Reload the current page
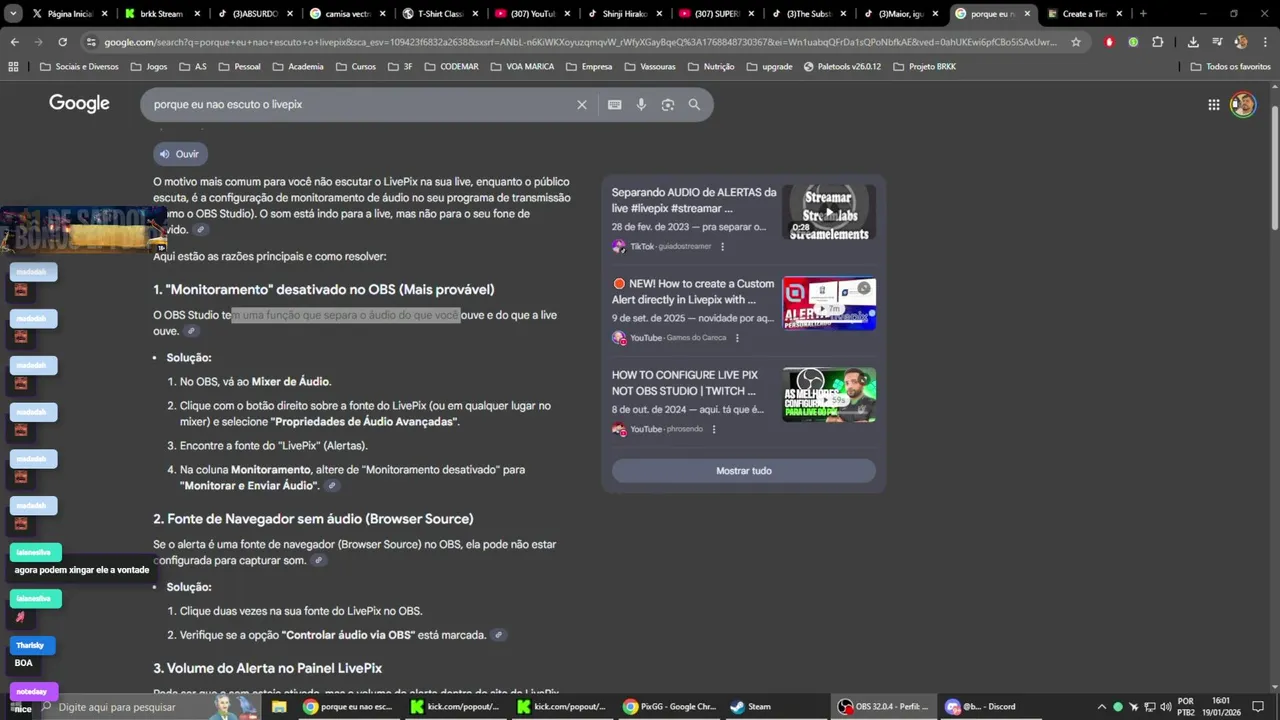The image size is (1280, 720). [62, 42]
